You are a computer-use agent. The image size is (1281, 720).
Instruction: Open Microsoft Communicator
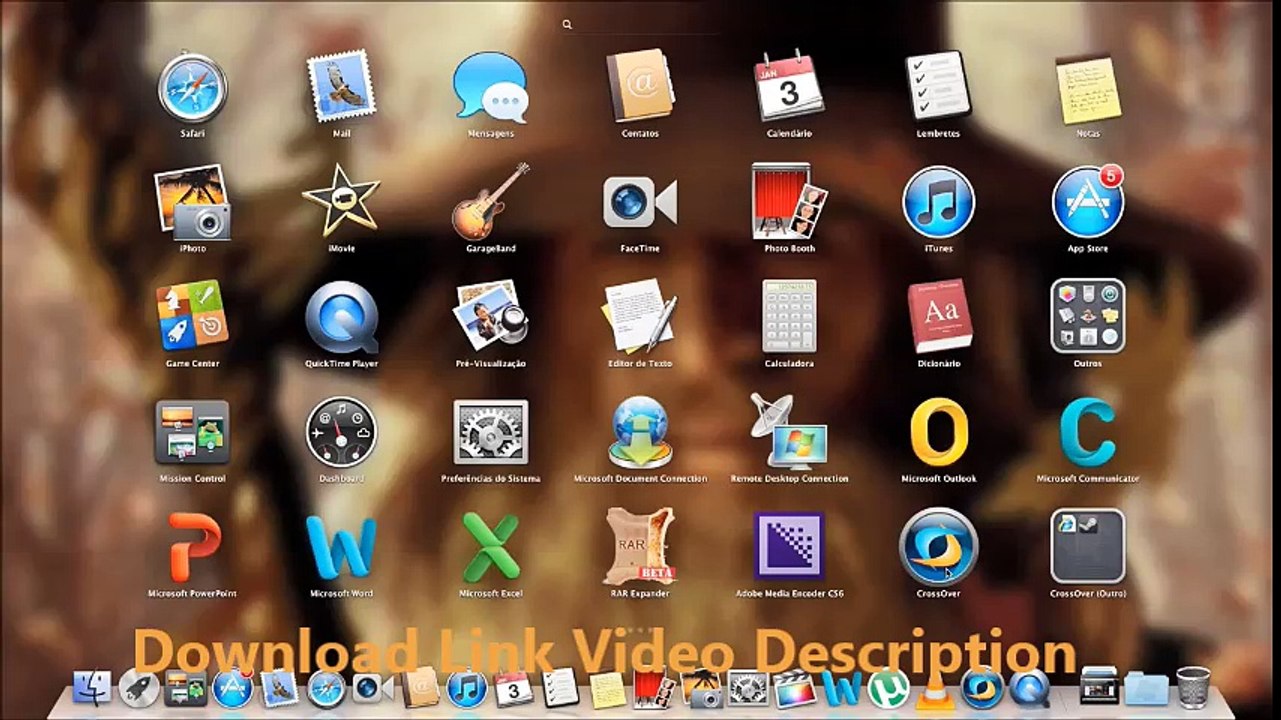click(x=1088, y=432)
